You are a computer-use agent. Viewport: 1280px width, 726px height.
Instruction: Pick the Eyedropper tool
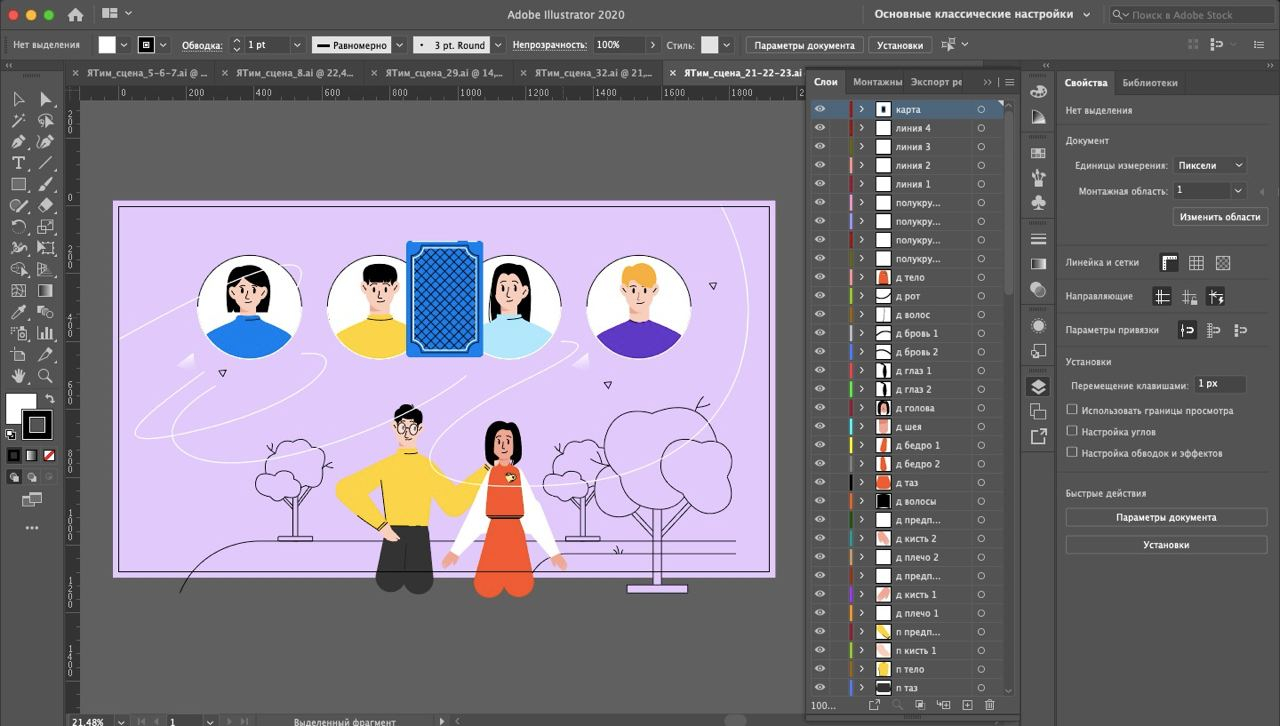(x=18, y=312)
